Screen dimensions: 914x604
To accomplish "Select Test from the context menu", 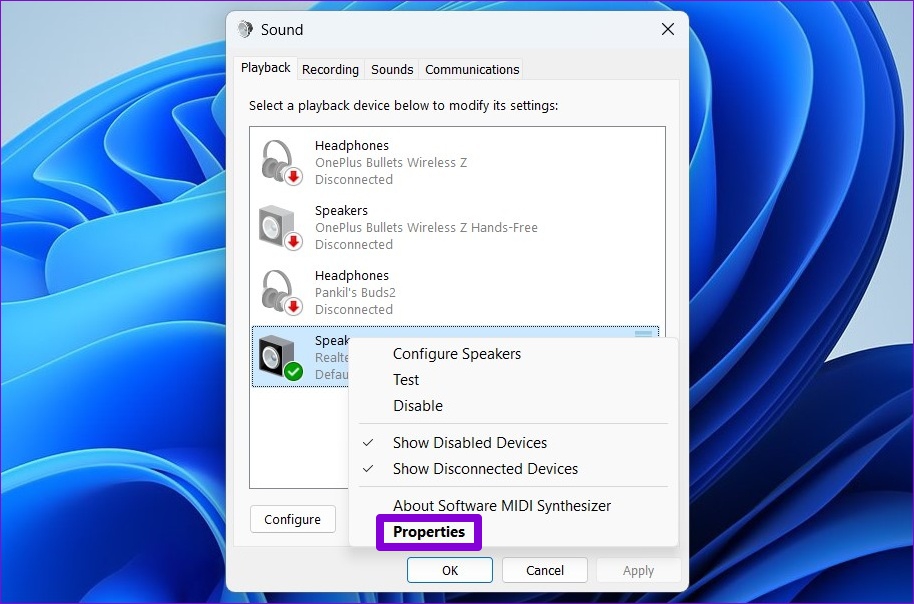I will [406, 380].
